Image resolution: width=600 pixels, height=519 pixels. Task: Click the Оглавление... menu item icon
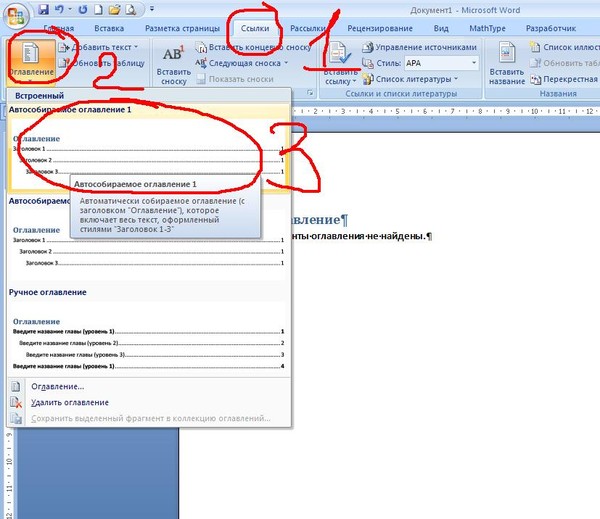tap(16, 387)
